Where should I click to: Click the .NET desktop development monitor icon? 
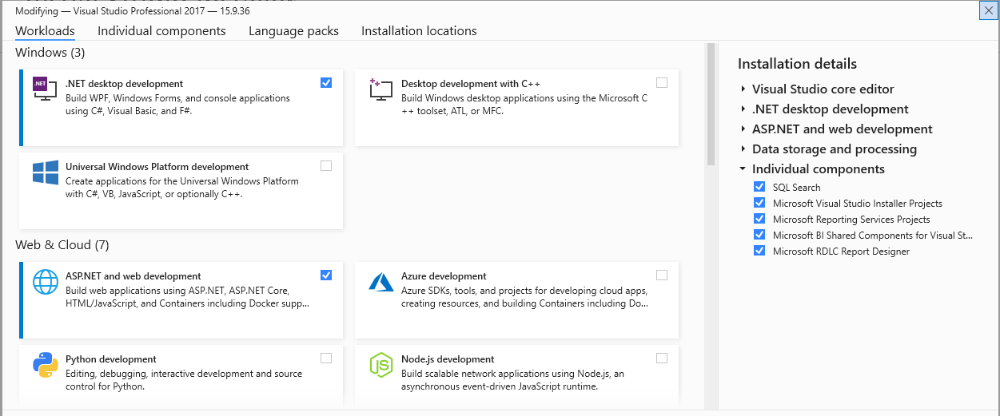(45, 89)
